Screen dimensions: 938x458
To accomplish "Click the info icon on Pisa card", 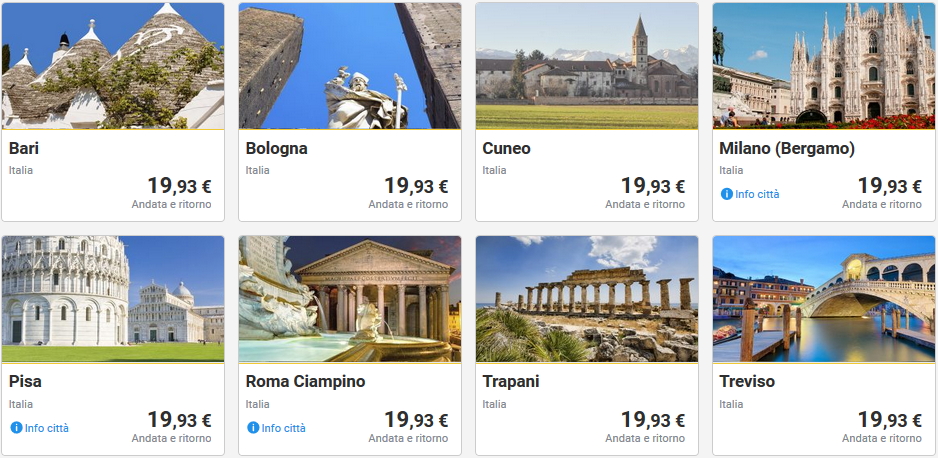I will (x=16, y=428).
